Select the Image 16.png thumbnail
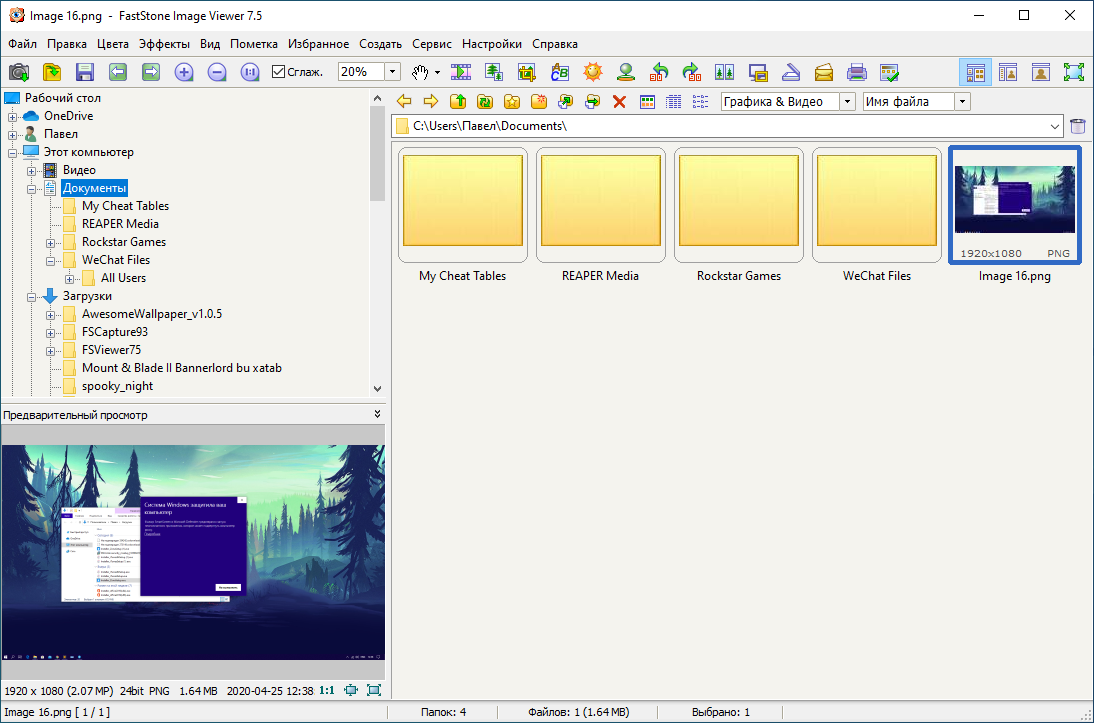 coord(1014,205)
